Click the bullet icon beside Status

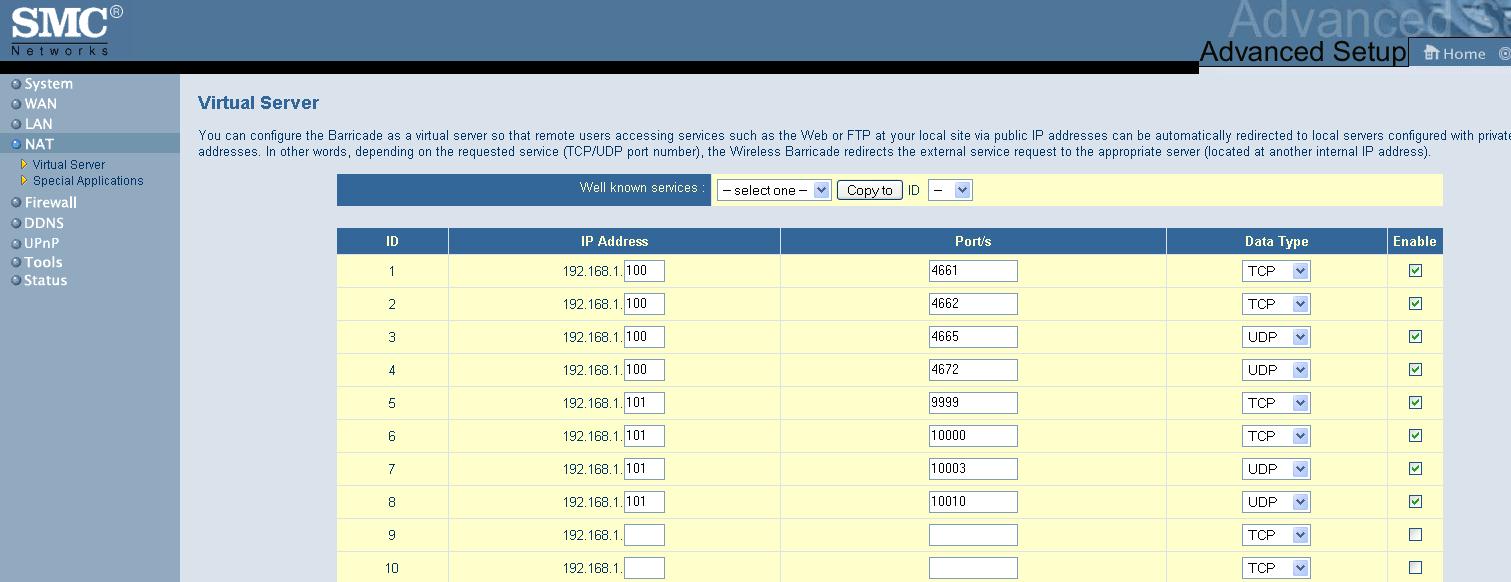tap(16, 281)
